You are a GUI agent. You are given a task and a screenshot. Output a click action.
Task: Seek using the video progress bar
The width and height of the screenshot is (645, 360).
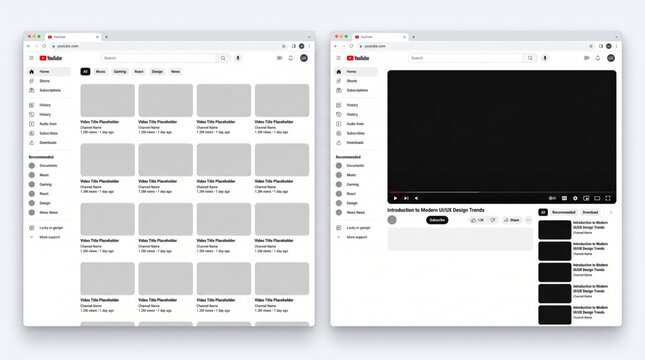[501, 192]
